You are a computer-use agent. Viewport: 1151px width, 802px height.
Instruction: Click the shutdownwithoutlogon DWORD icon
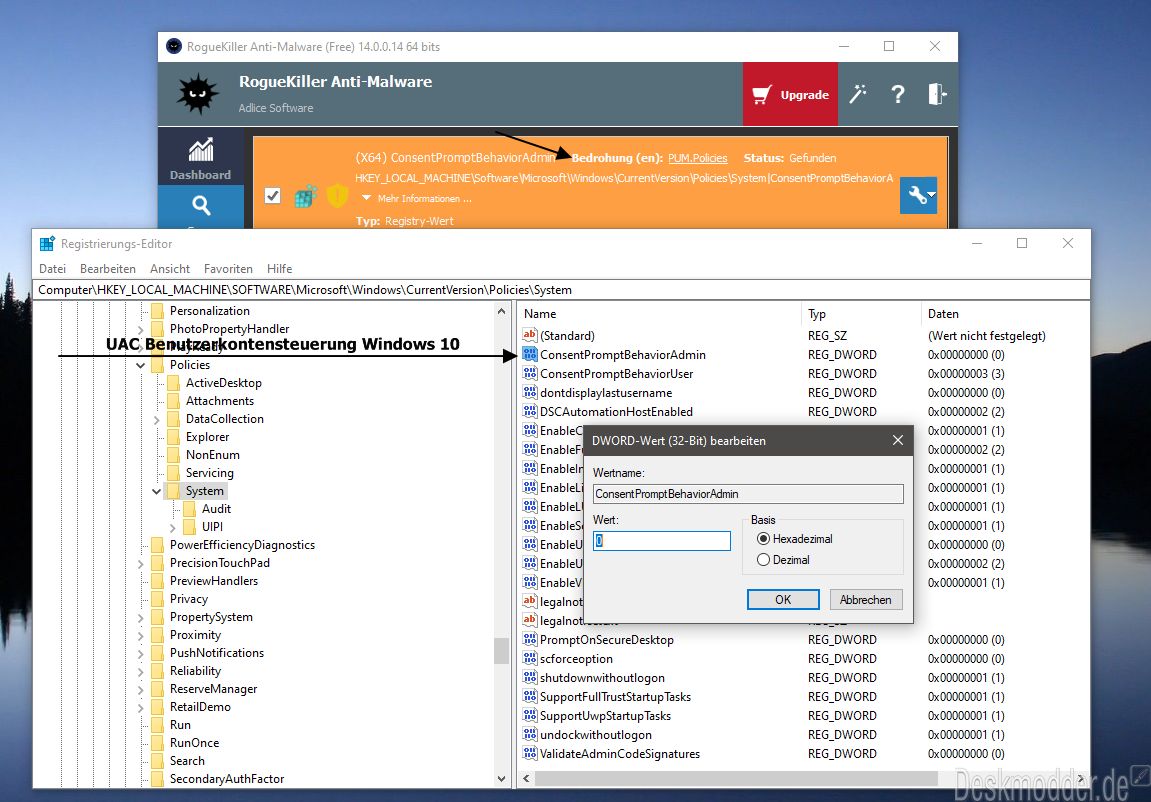coord(529,678)
